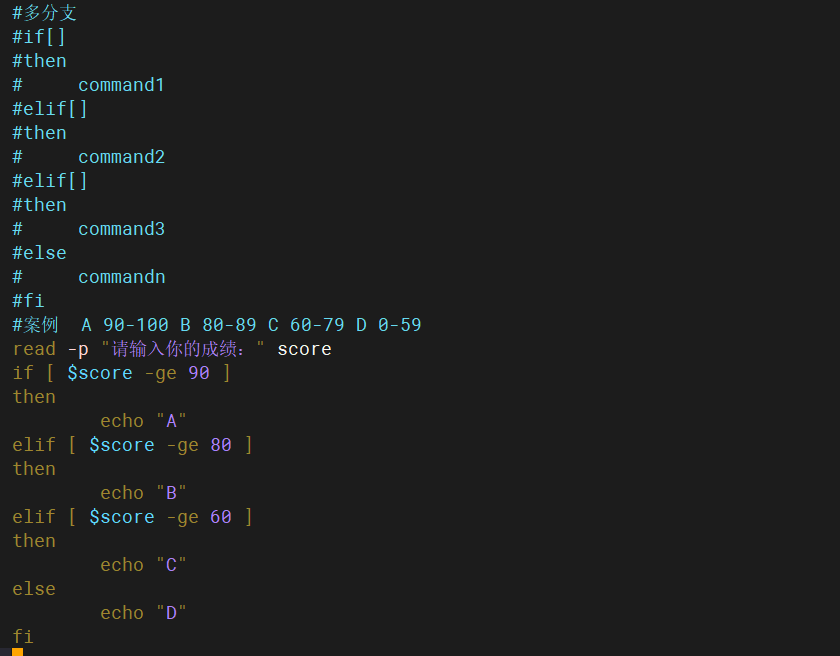
Task: Click the echo "A" statement
Action: tap(143, 421)
